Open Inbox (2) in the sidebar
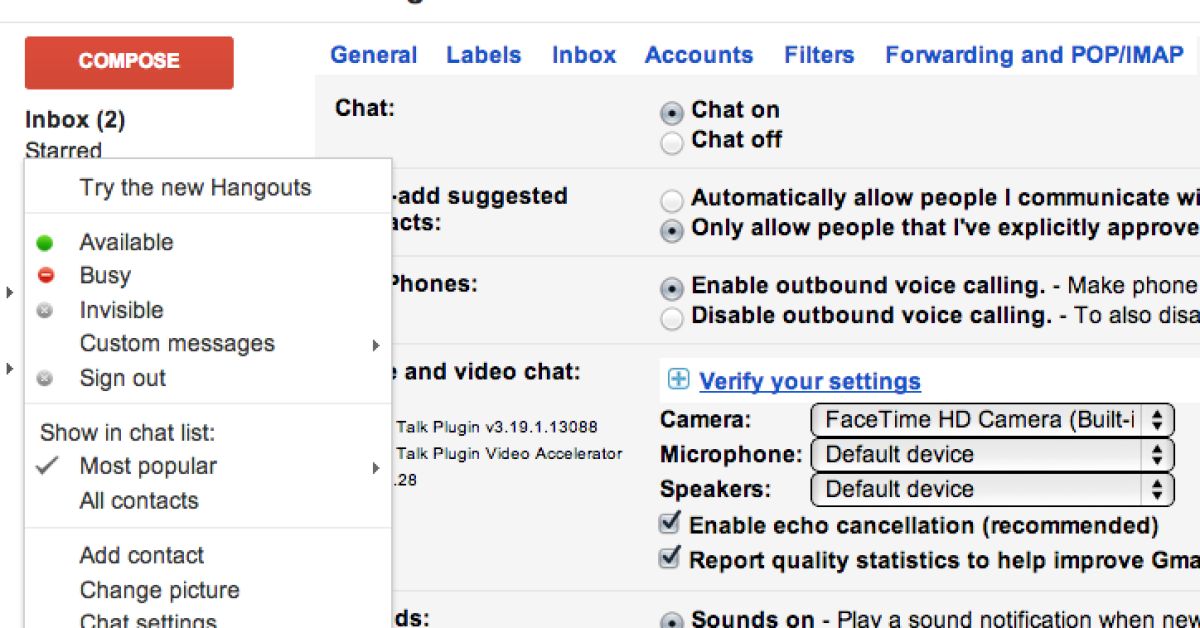 click(x=75, y=120)
